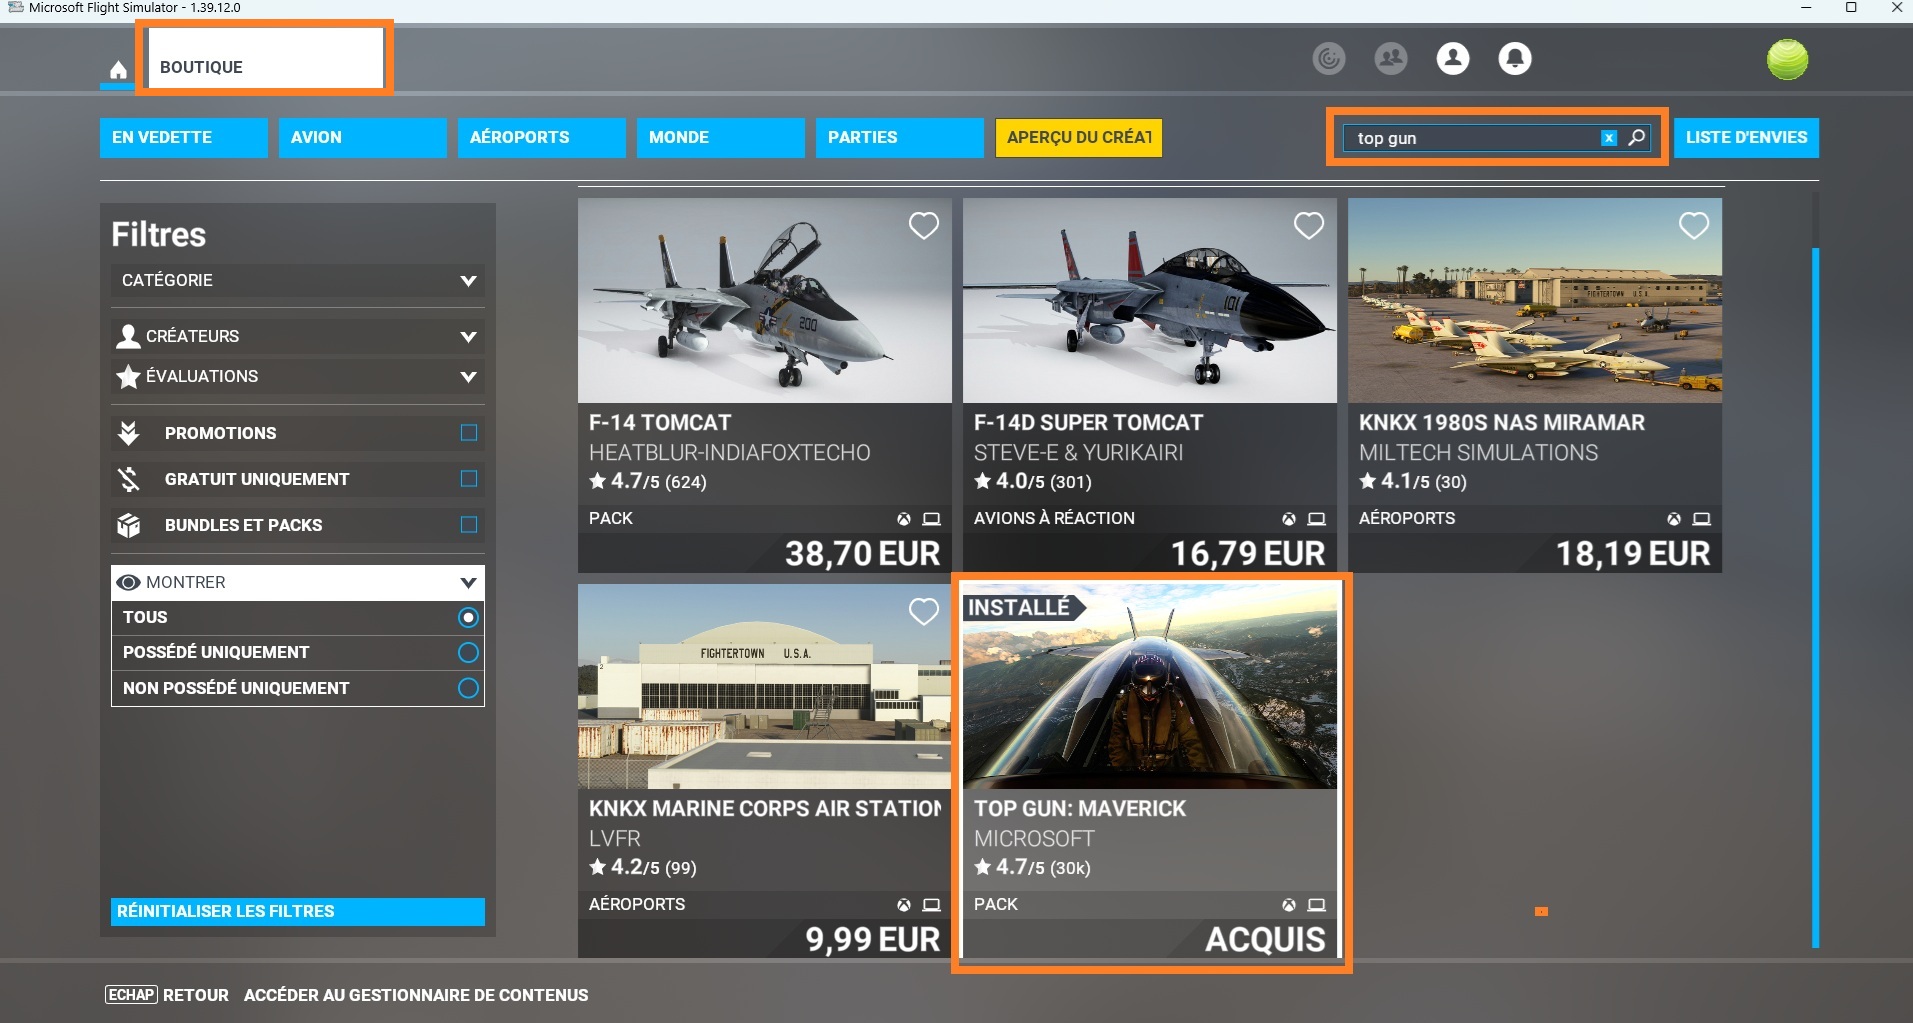Click Xbox icon on Top Gun: Maverick card
The image size is (1913, 1023).
pos(1289,905)
